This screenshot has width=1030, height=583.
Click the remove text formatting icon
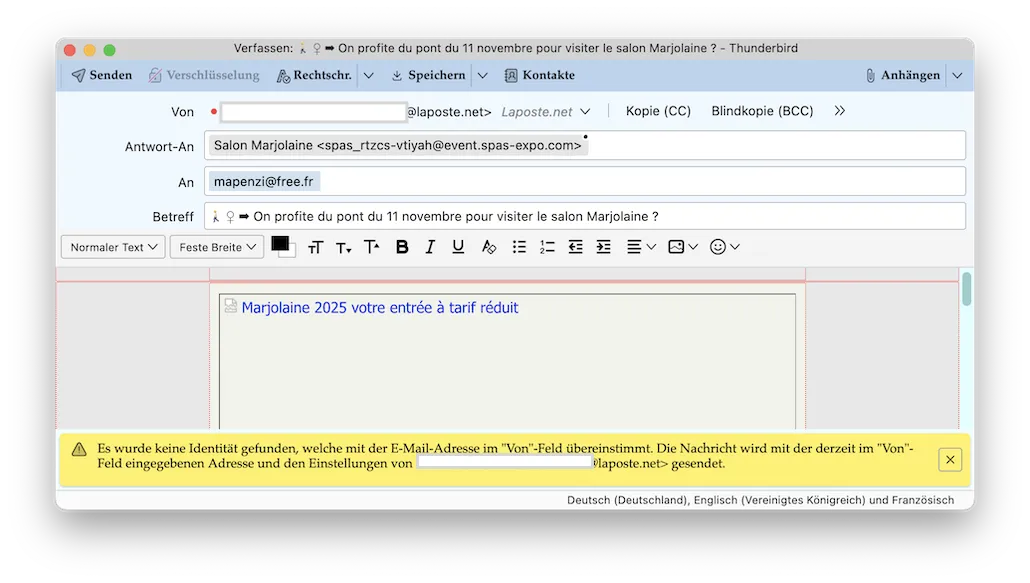click(488, 247)
